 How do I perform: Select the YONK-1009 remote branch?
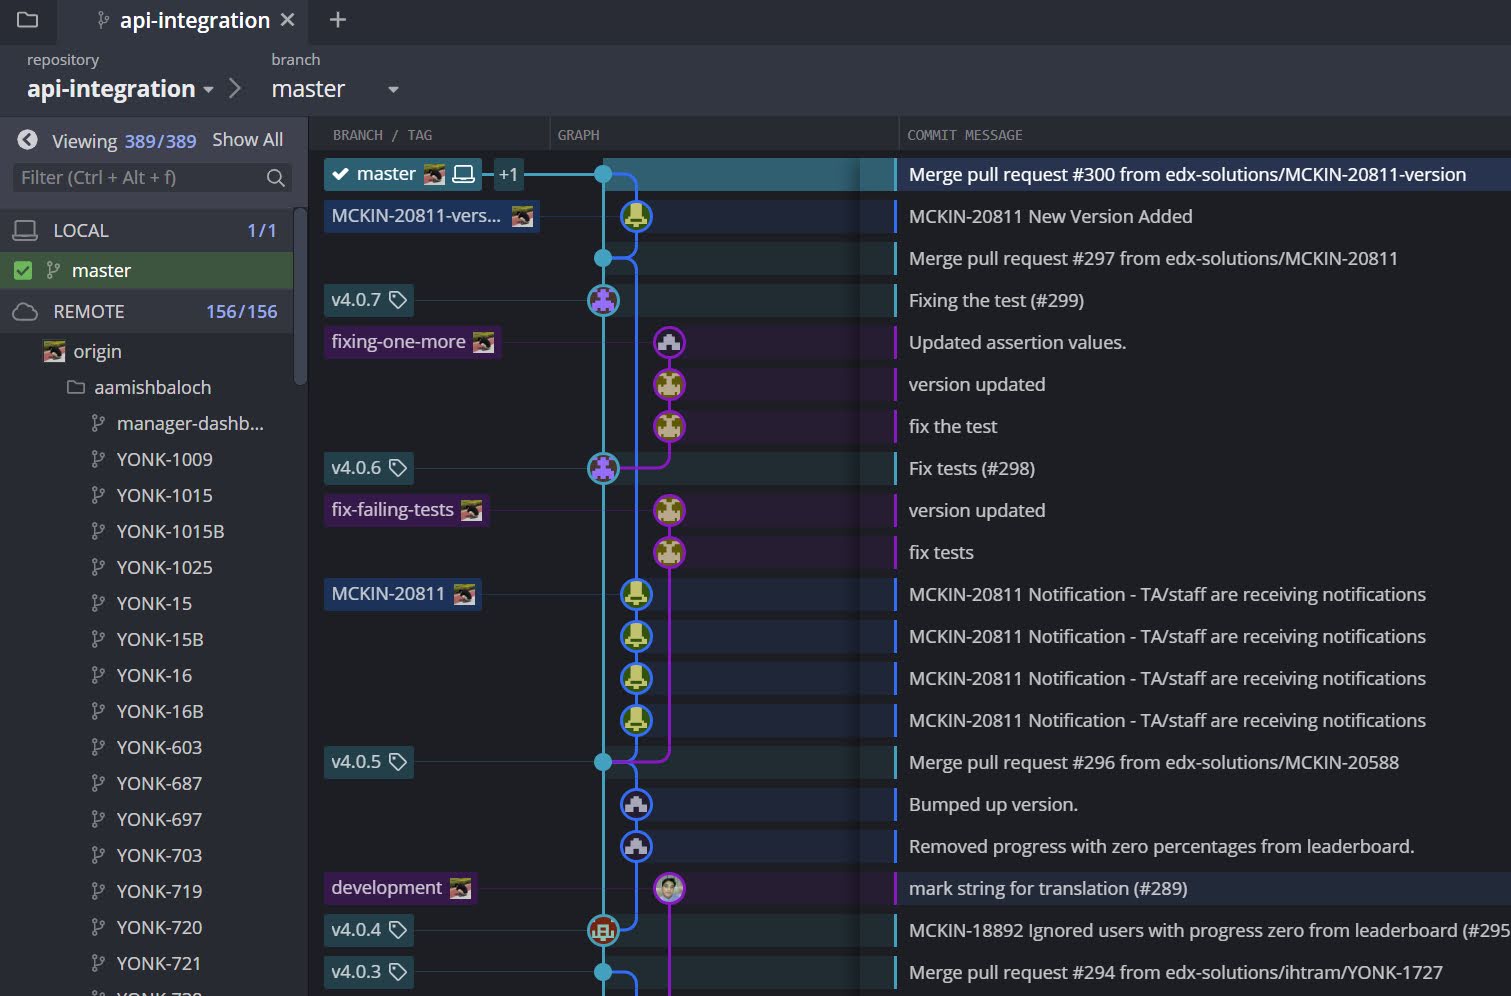pos(164,459)
